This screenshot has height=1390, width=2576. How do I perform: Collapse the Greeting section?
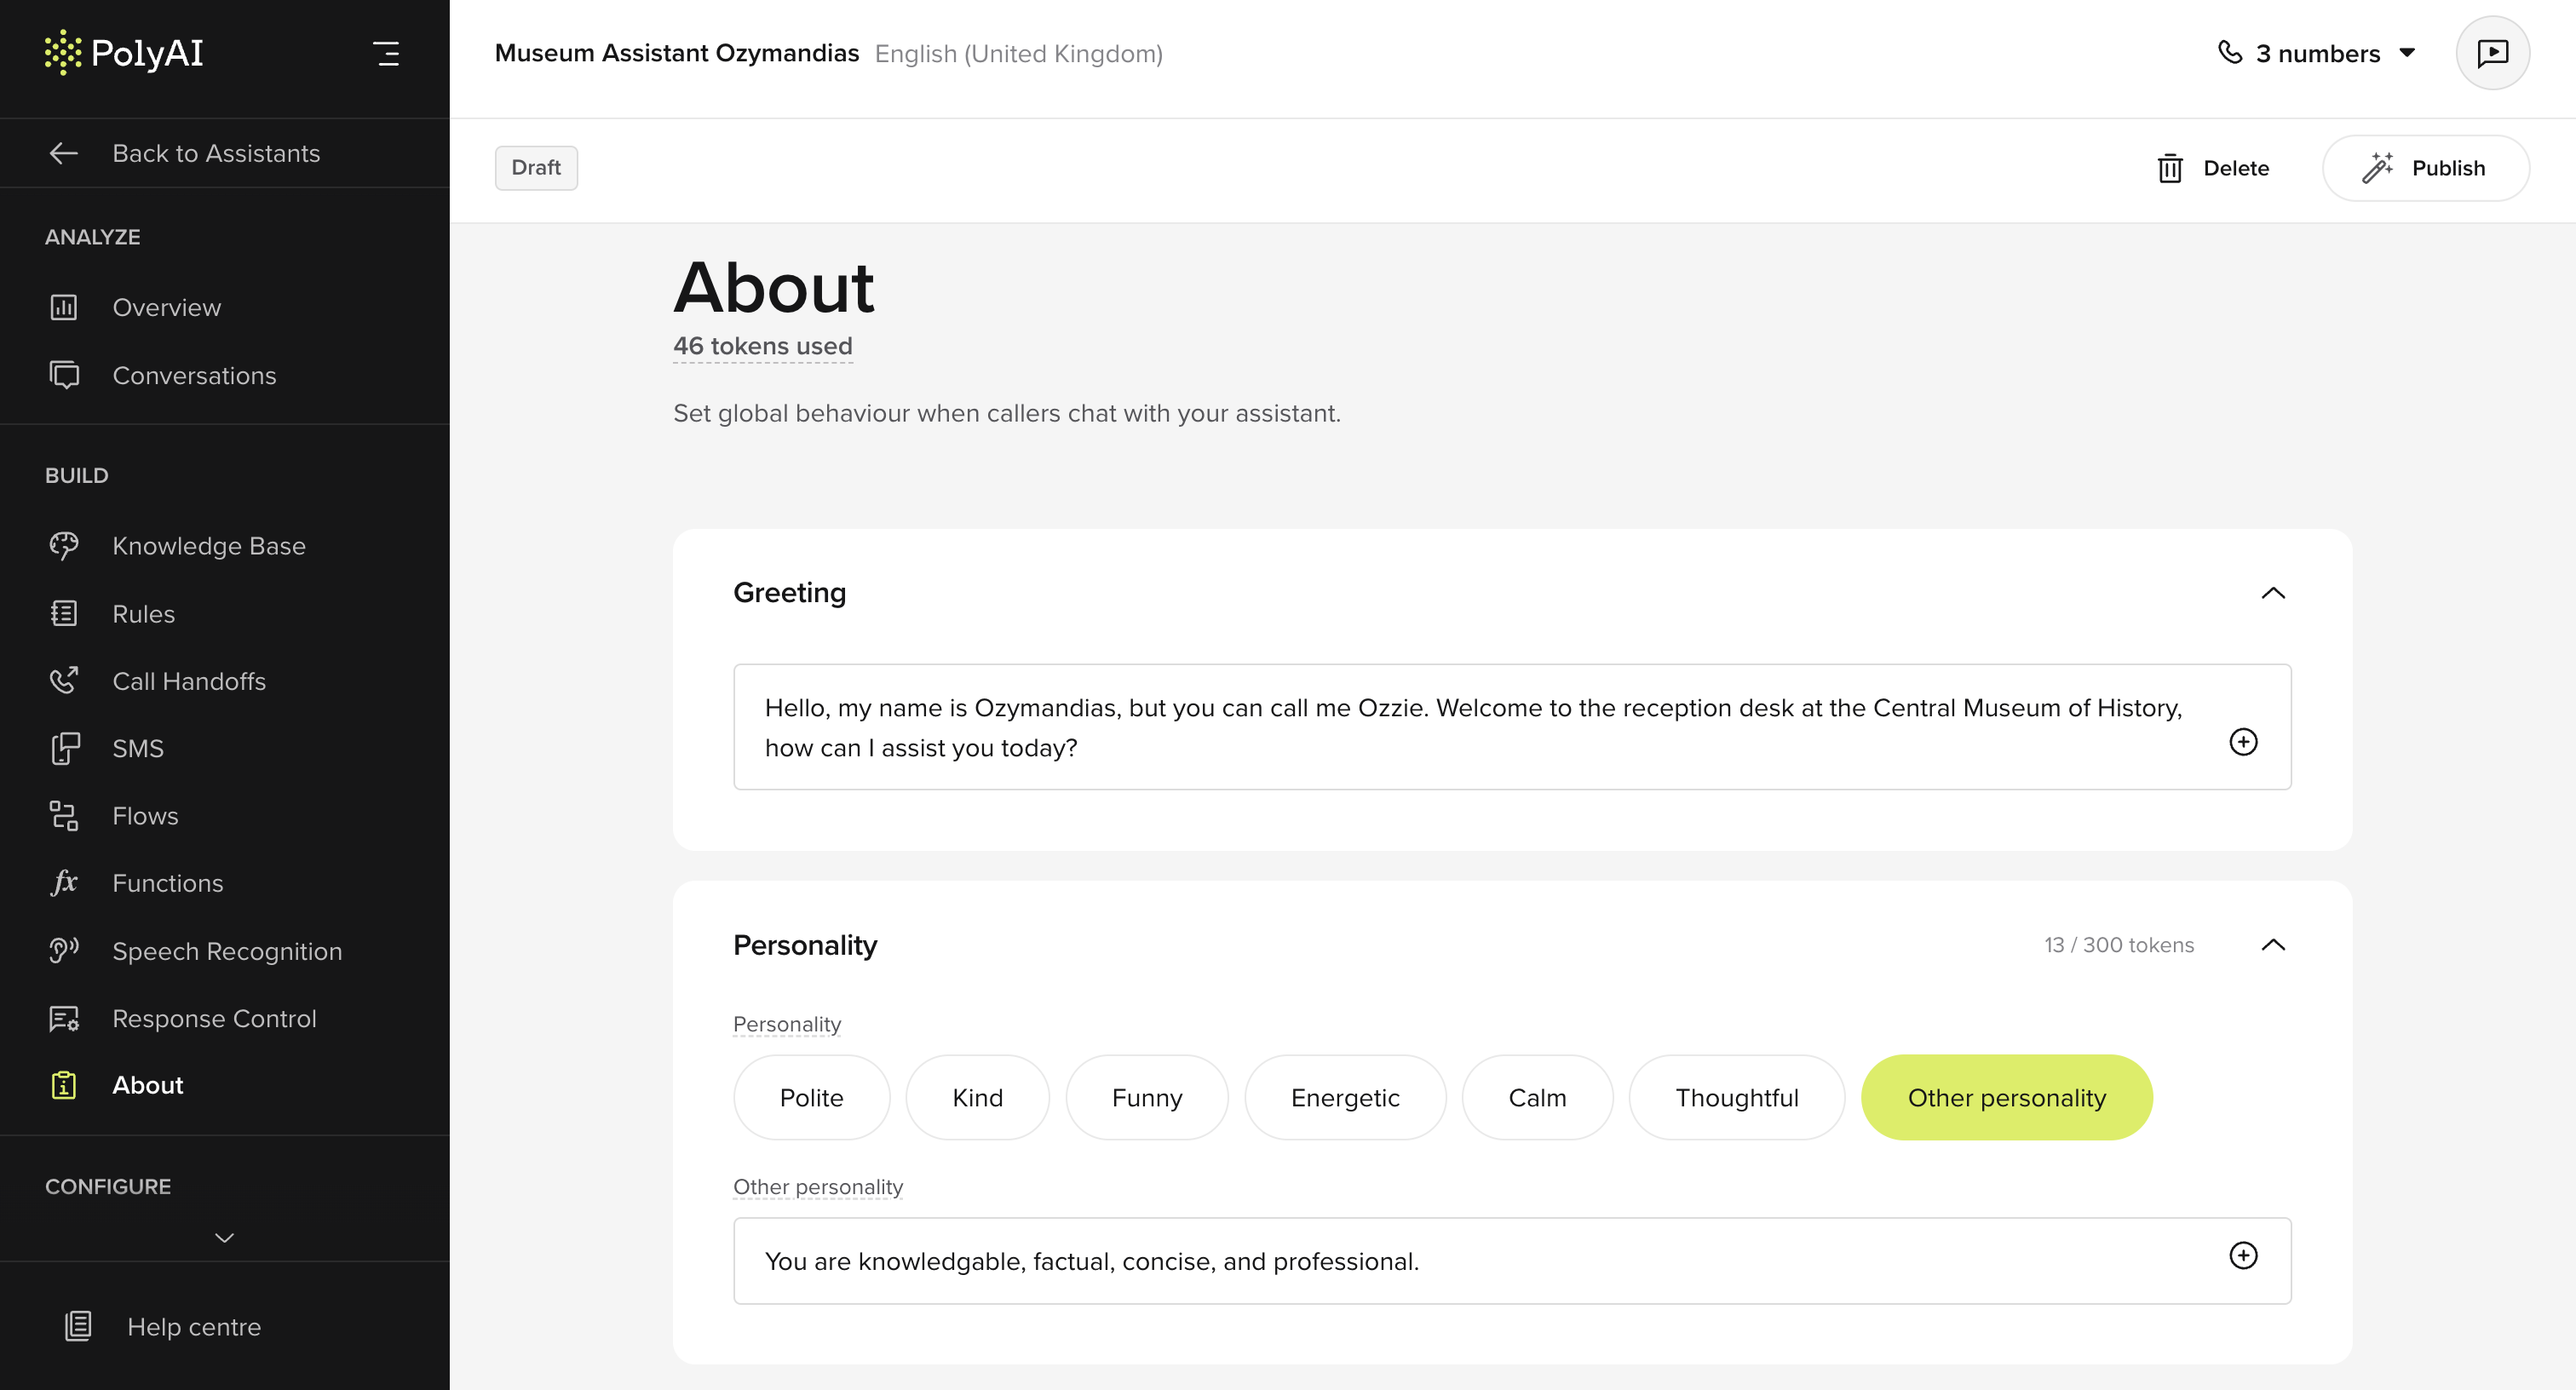point(2273,593)
